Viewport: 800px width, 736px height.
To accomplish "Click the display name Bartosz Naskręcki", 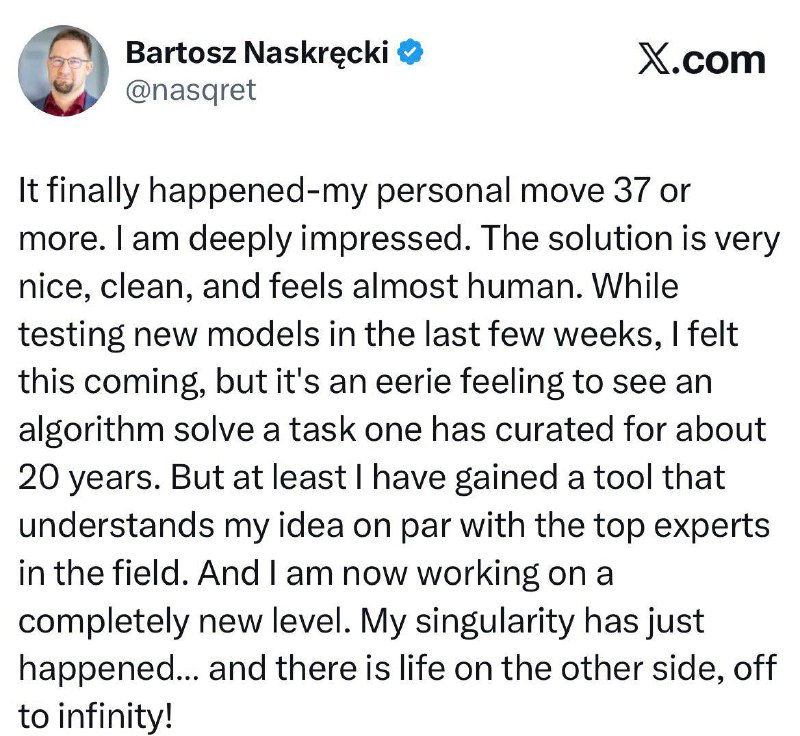I will 257,53.
